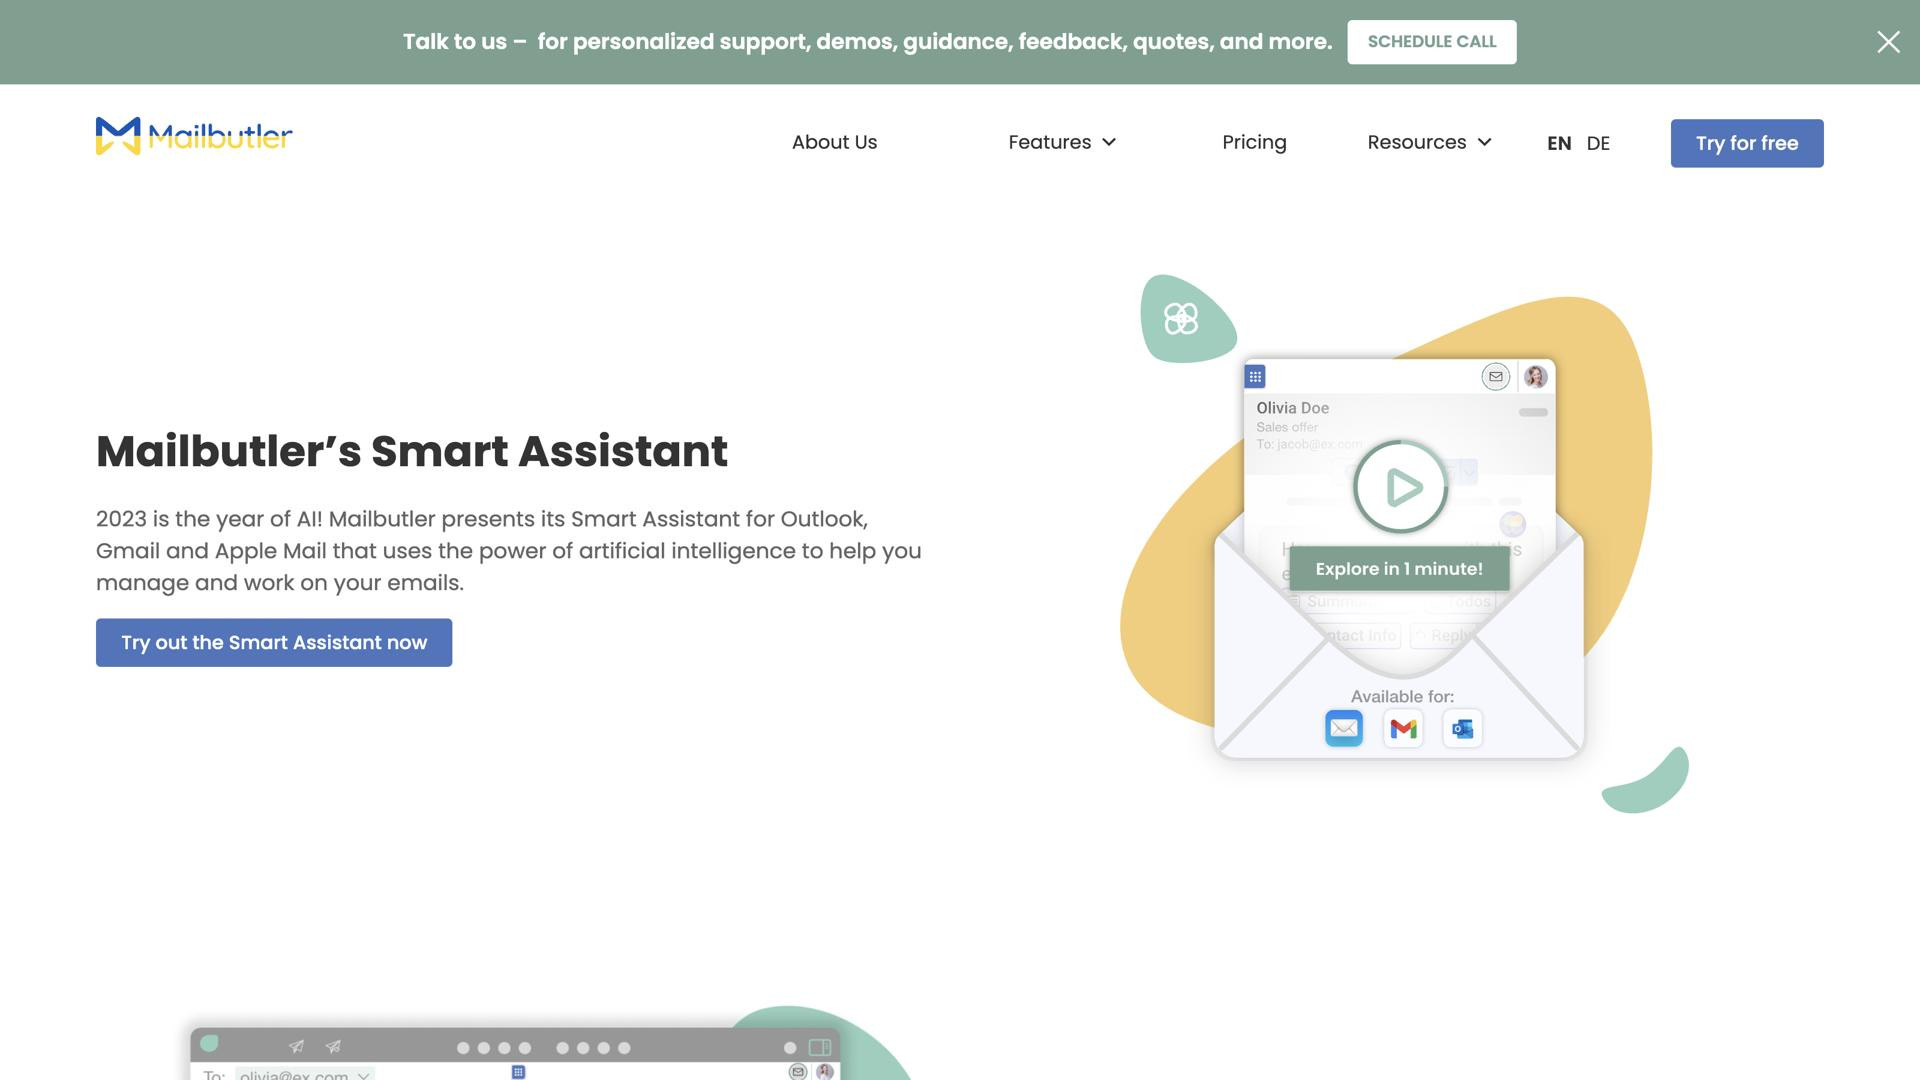Click the blue grid icon in email preview

[1255, 376]
